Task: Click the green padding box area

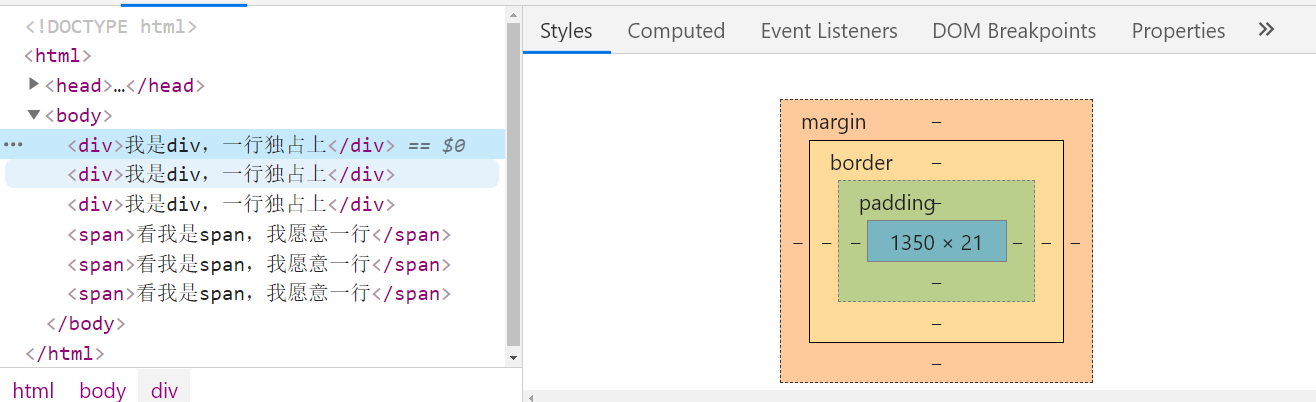Action: (936, 283)
